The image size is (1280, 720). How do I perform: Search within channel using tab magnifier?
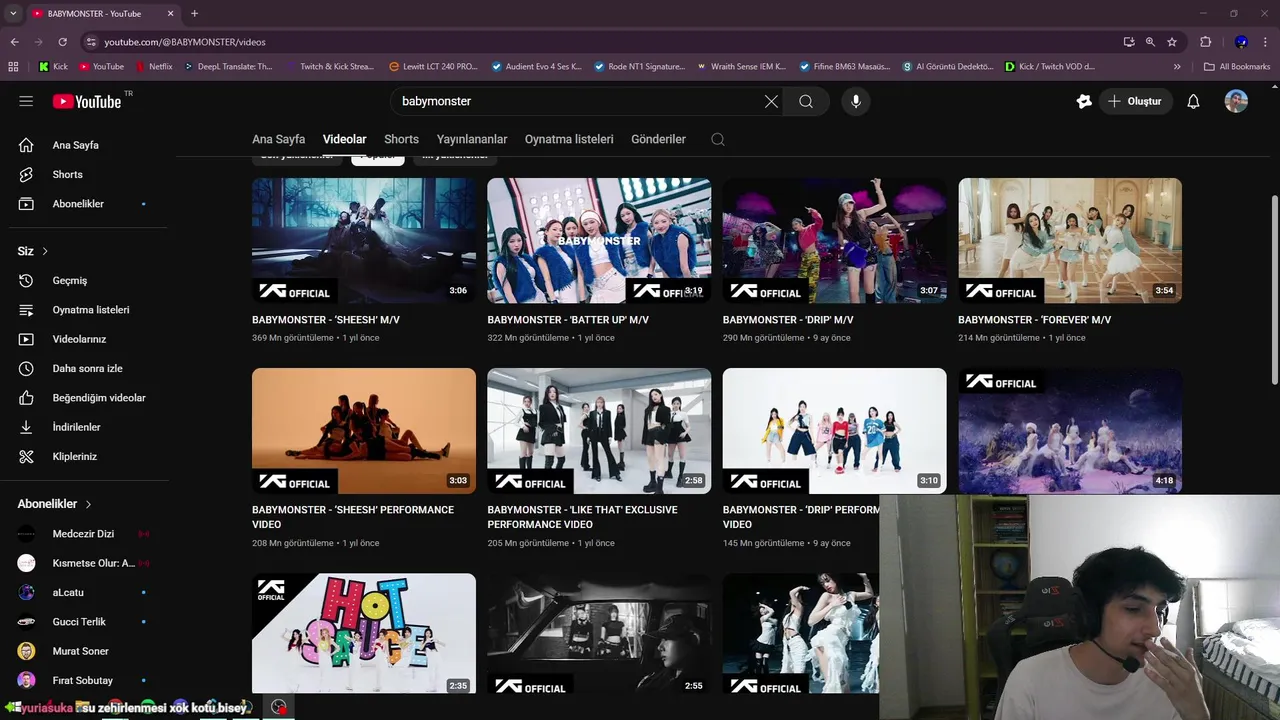coord(718,139)
